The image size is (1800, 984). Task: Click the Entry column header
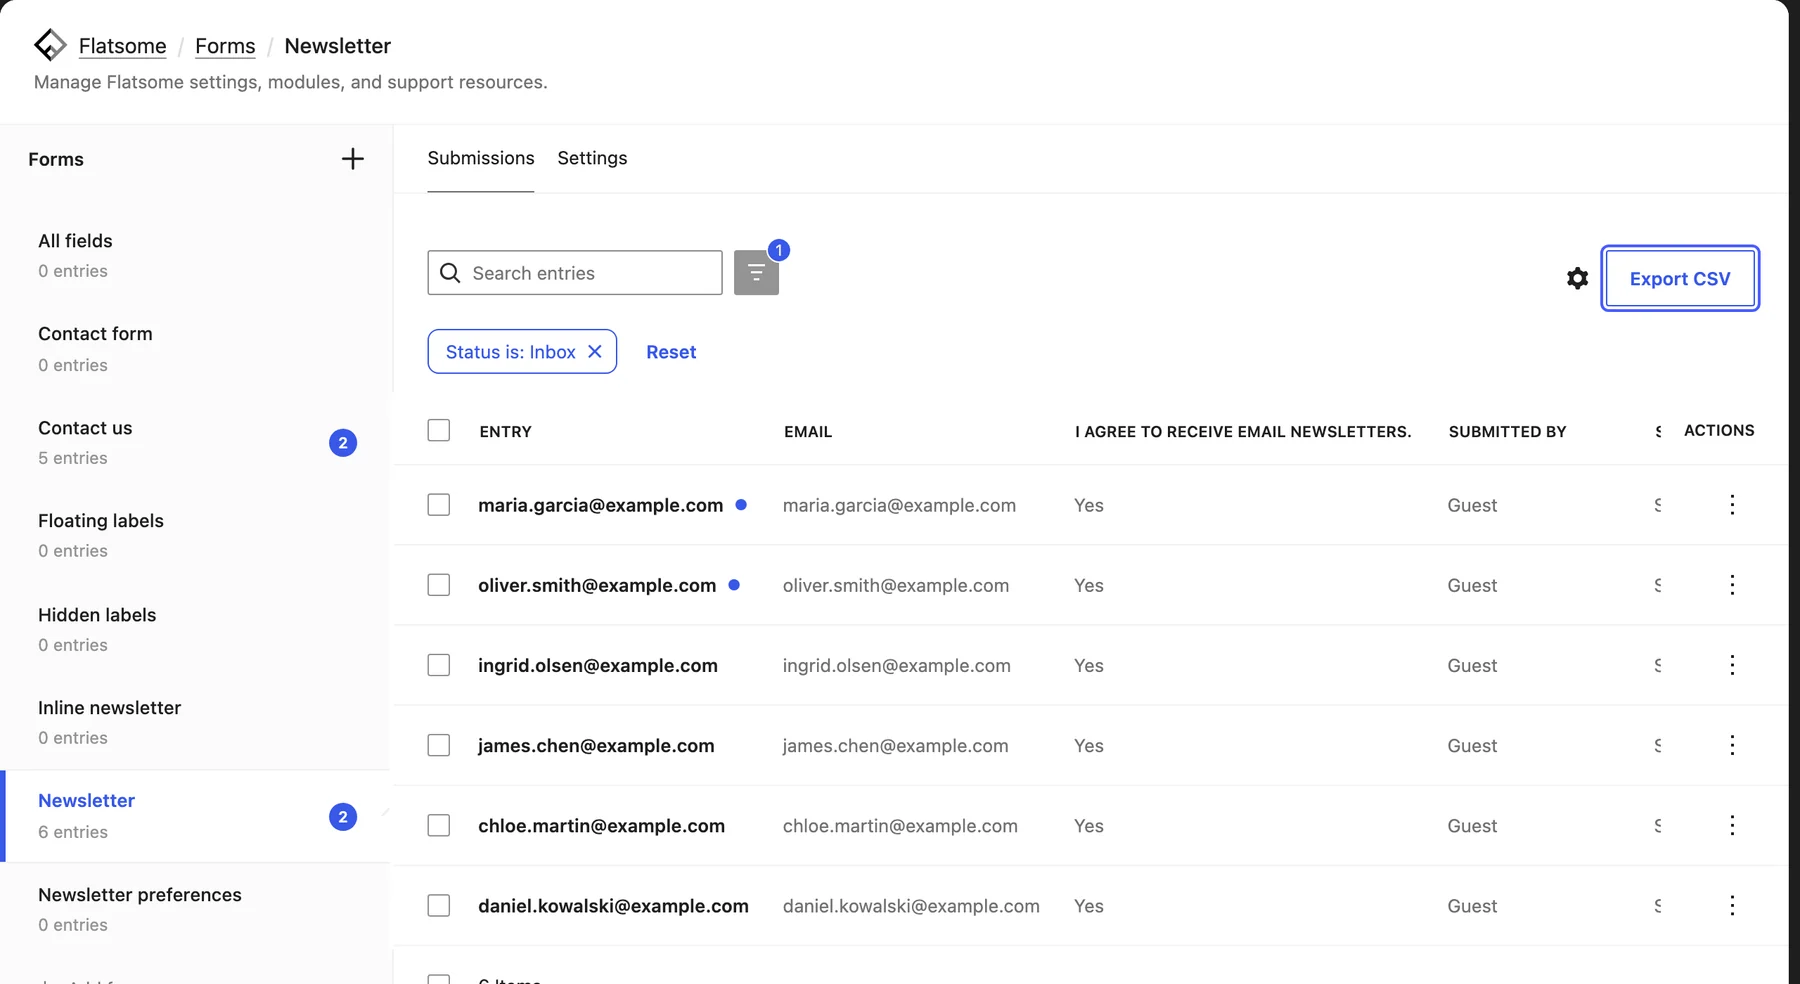(505, 431)
